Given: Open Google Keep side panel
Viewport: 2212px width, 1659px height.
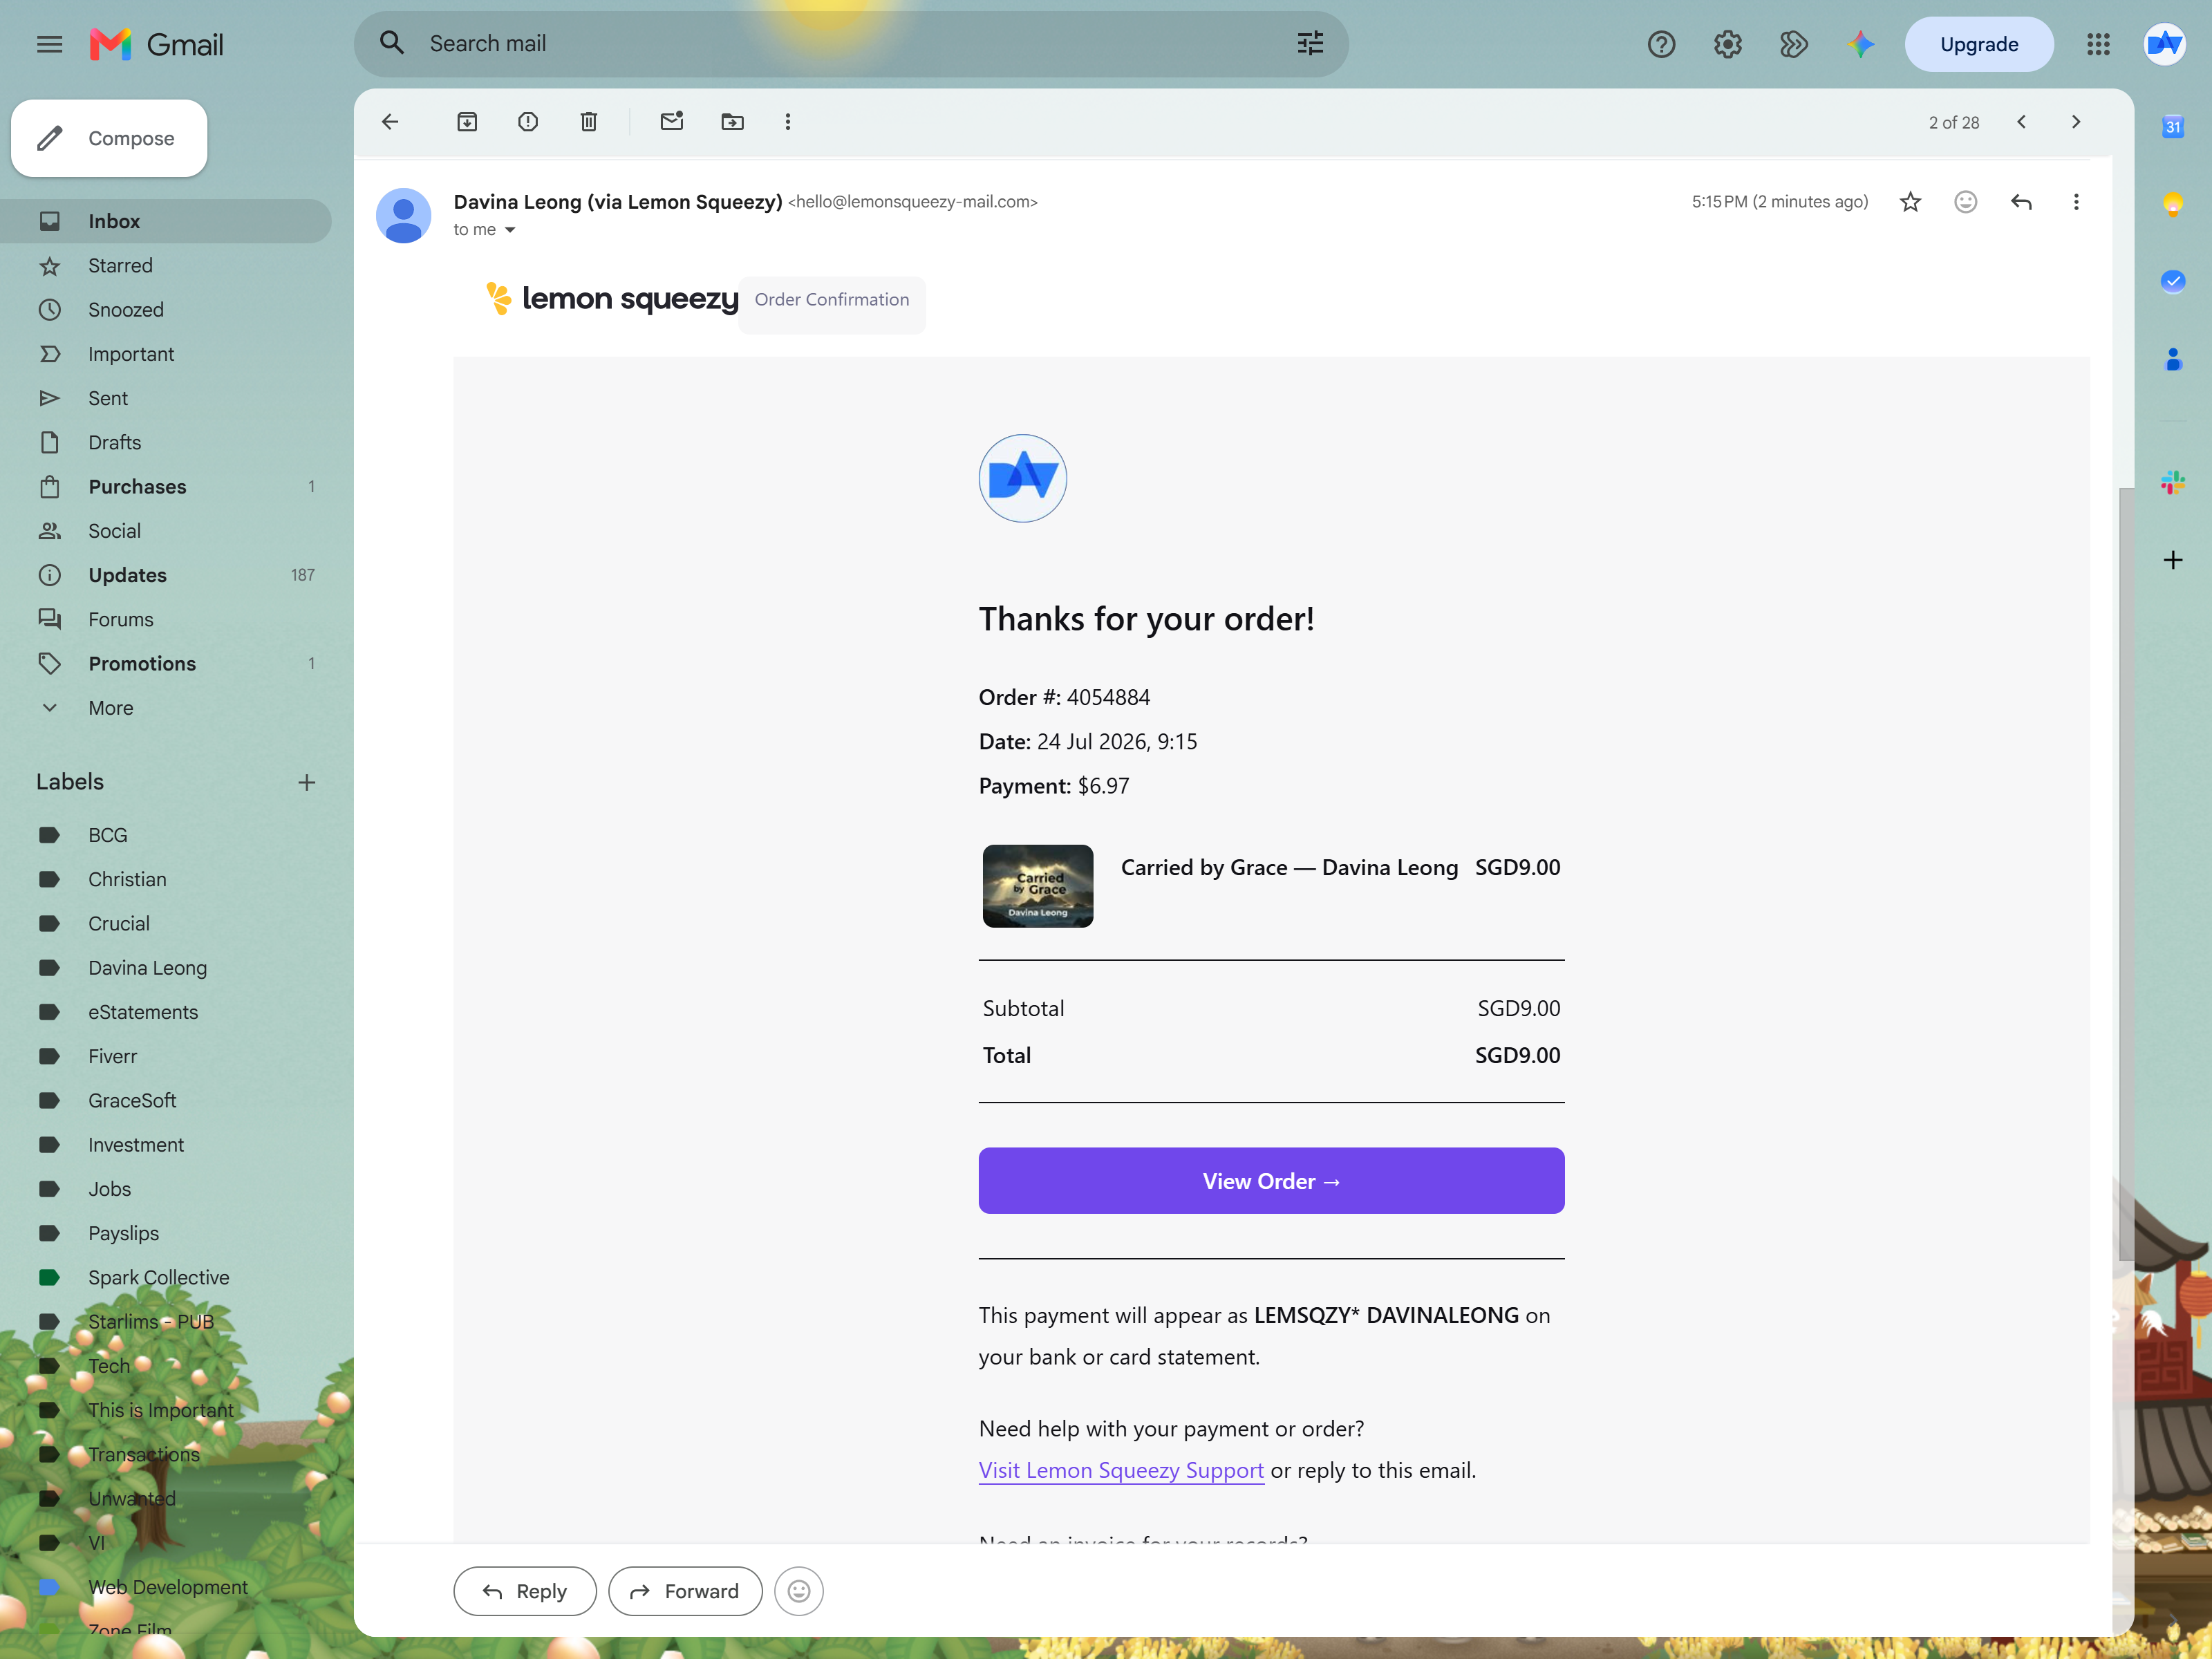Looking at the screenshot, I should (x=2173, y=205).
